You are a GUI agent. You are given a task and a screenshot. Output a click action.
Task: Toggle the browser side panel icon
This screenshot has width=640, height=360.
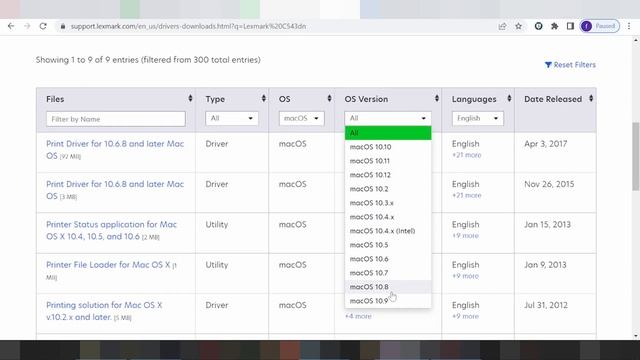coord(570,26)
